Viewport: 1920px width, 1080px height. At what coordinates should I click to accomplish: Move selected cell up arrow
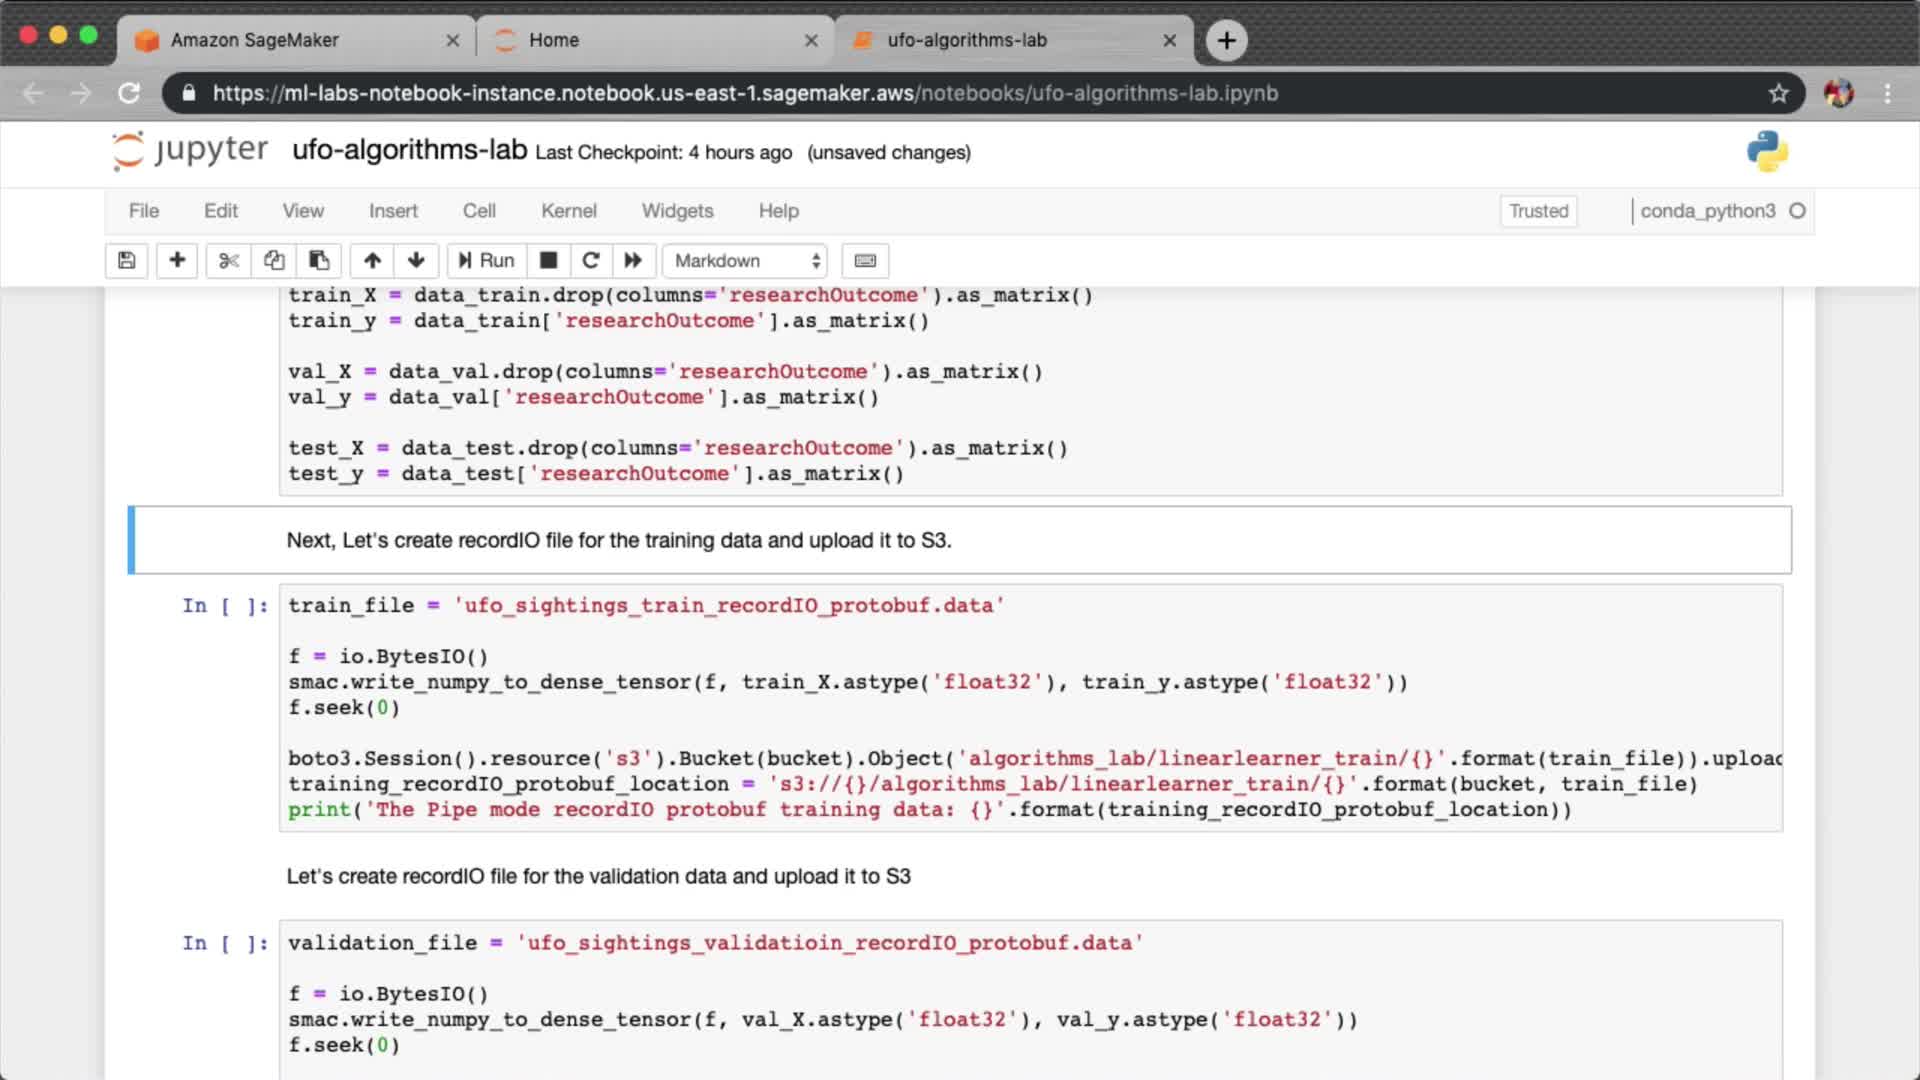click(x=372, y=261)
